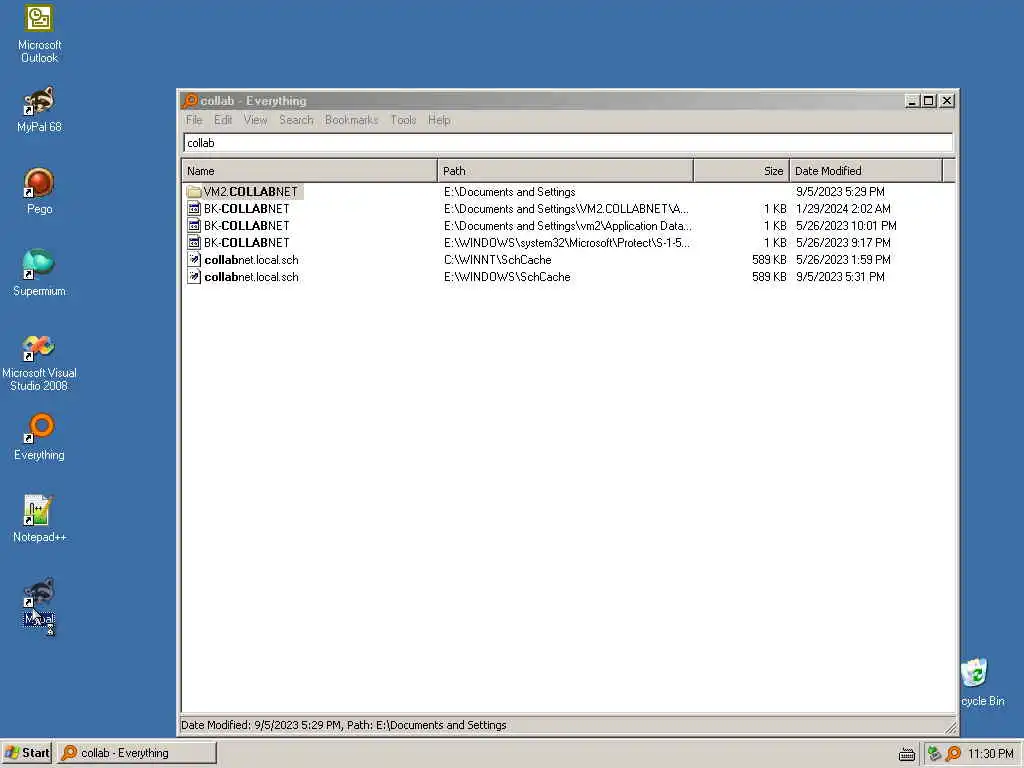Screen dimensions: 1024x768
Task: Click the taskbar clock showing 11:30 PM
Action: click(990, 753)
